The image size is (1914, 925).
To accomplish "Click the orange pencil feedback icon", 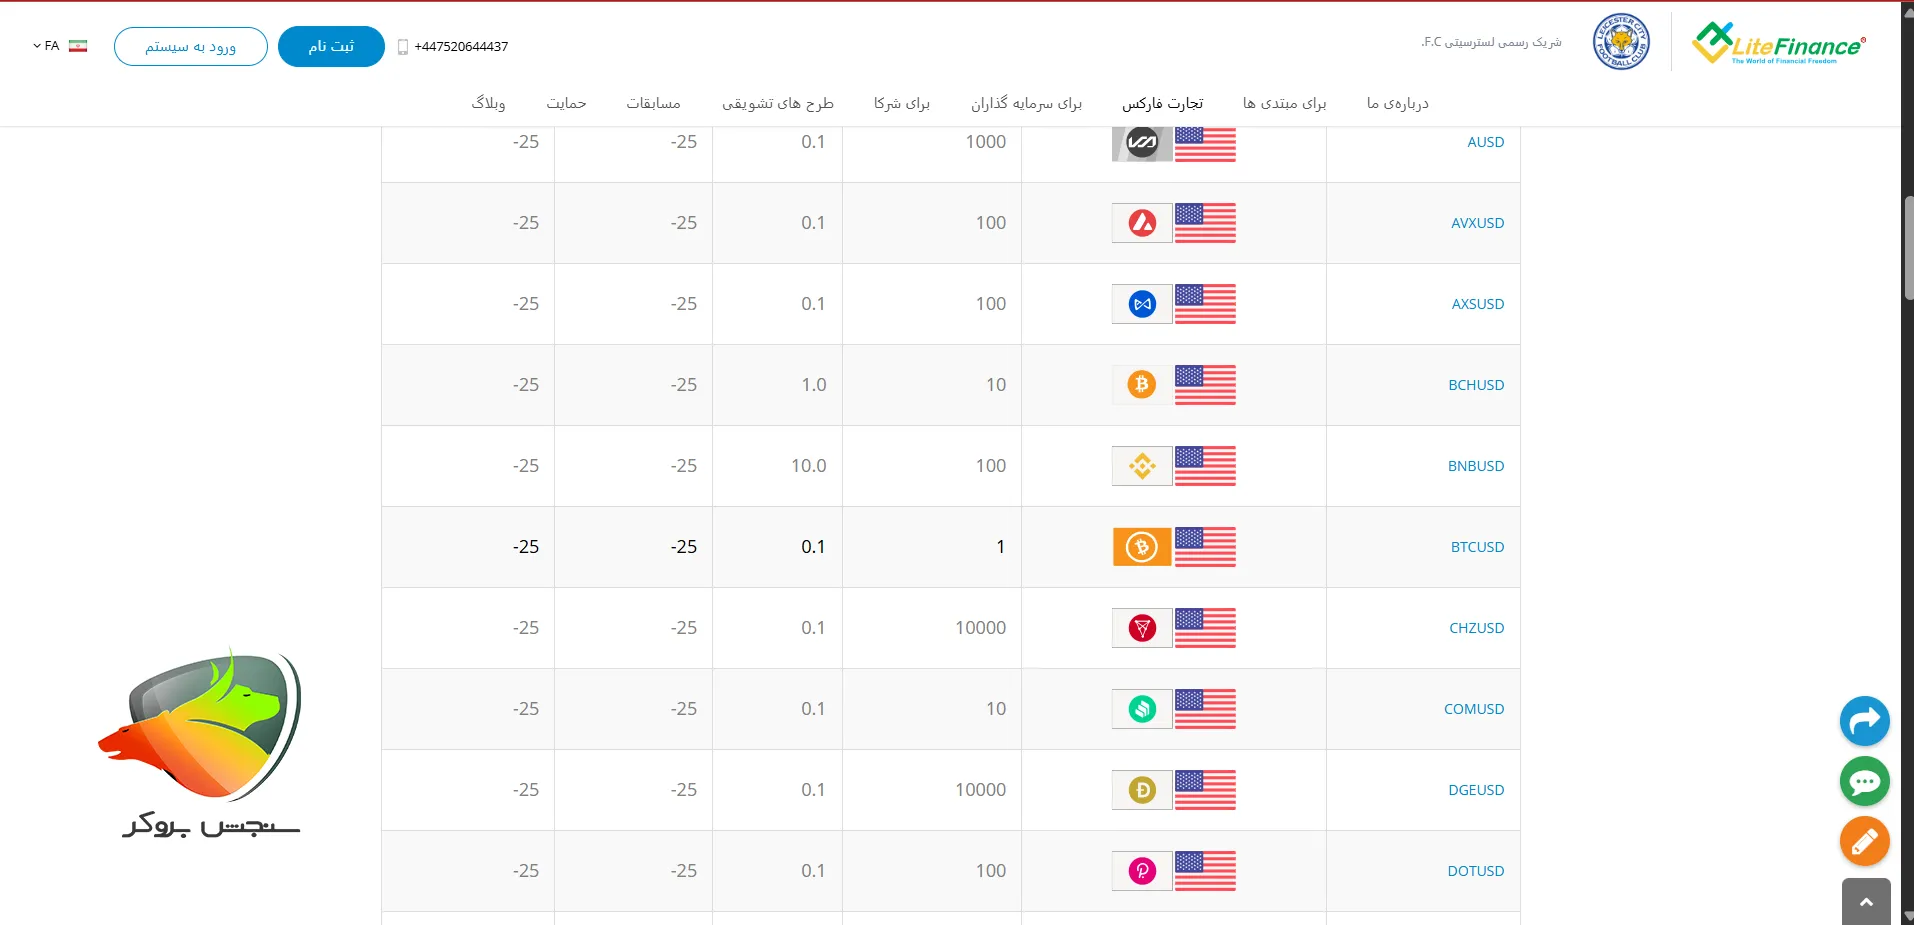I will point(1864,842).
